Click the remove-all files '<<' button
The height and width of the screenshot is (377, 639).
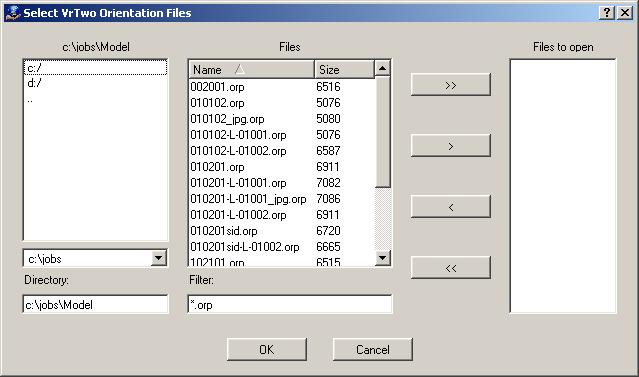pyautogui.click(x=450, y=268)
